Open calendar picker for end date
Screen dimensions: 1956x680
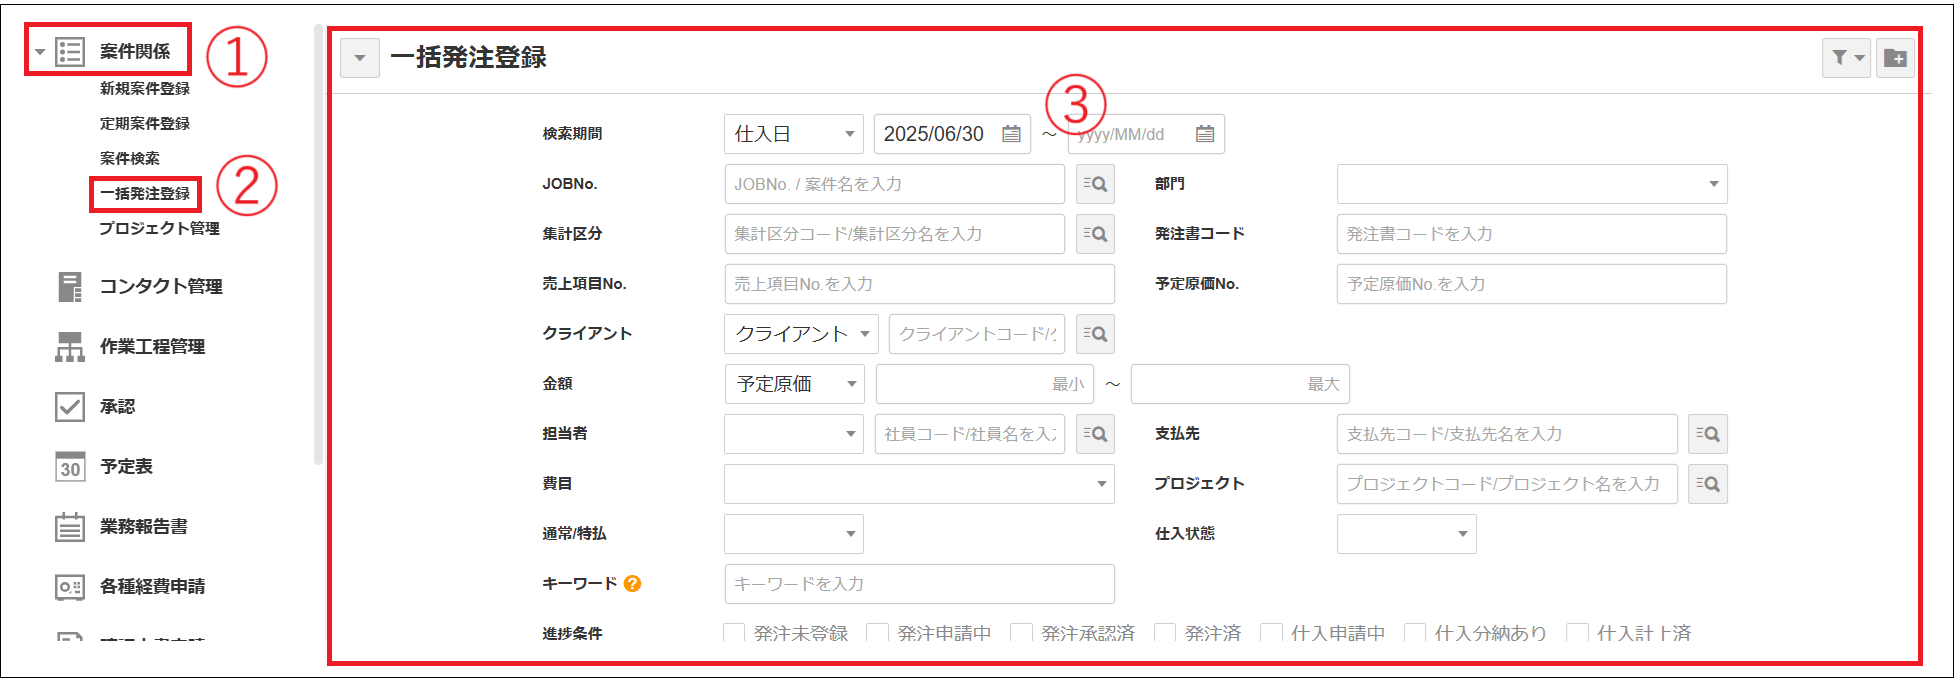tap(1204, 134)
